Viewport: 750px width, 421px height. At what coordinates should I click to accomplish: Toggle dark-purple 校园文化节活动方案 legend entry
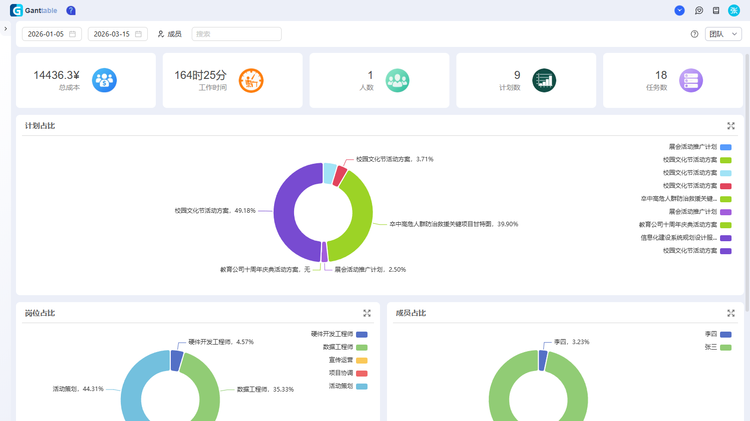tap(697, 251)
